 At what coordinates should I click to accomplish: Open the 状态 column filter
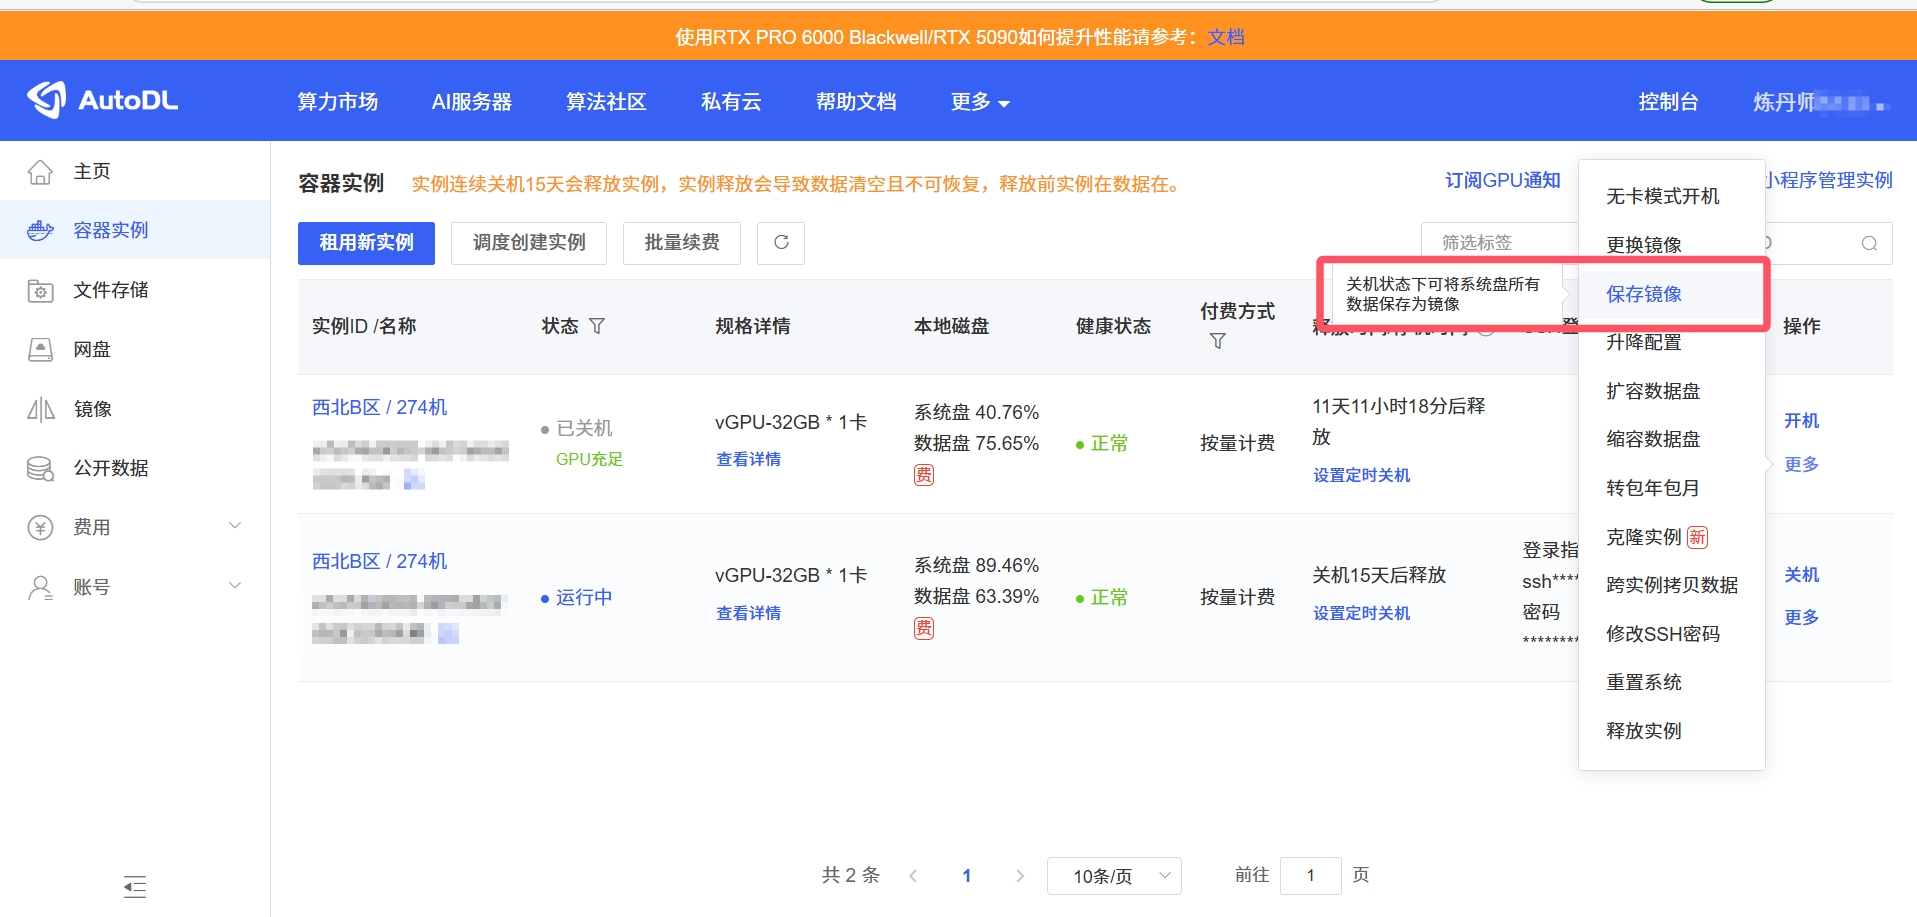point(597,325)
